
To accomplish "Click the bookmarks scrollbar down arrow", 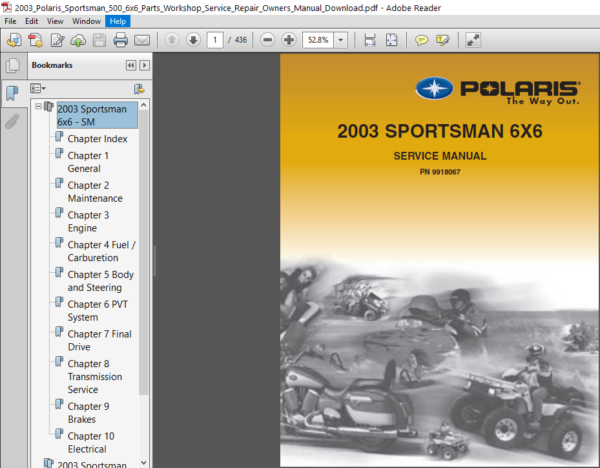I will click(144, 463).
